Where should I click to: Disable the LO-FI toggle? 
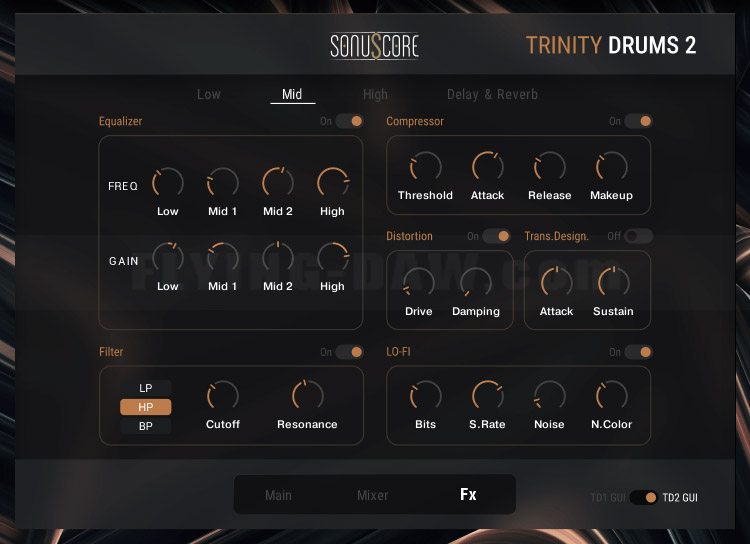(x=639, y=352)
